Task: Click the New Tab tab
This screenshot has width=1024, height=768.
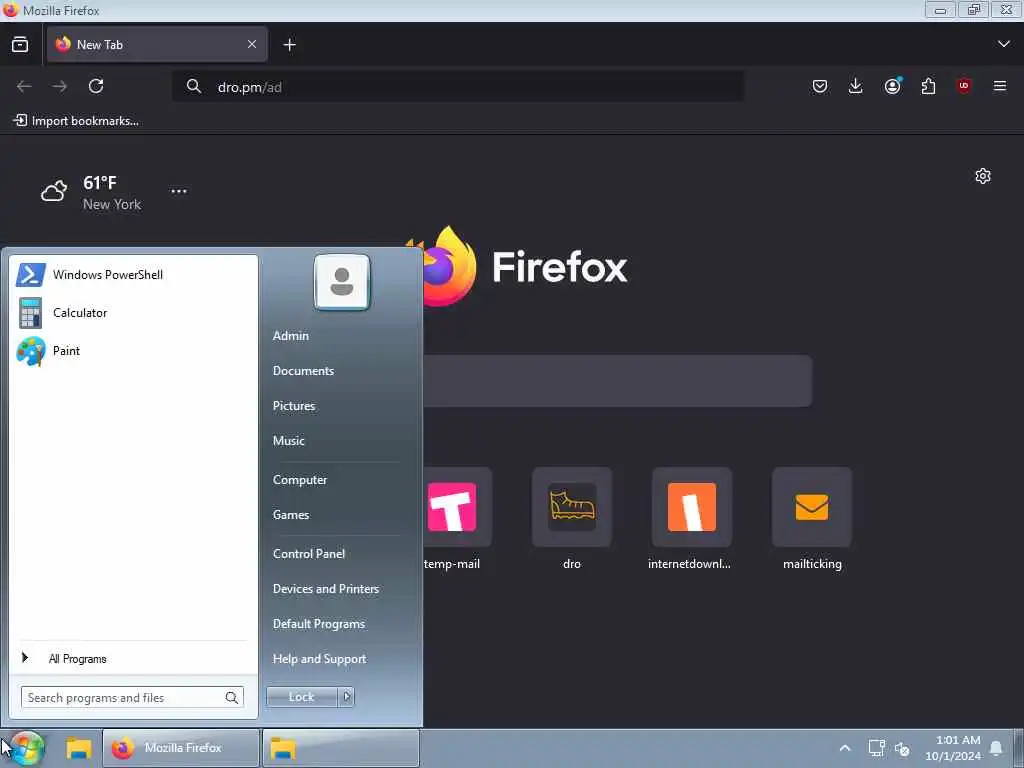Action: (157, 44)
